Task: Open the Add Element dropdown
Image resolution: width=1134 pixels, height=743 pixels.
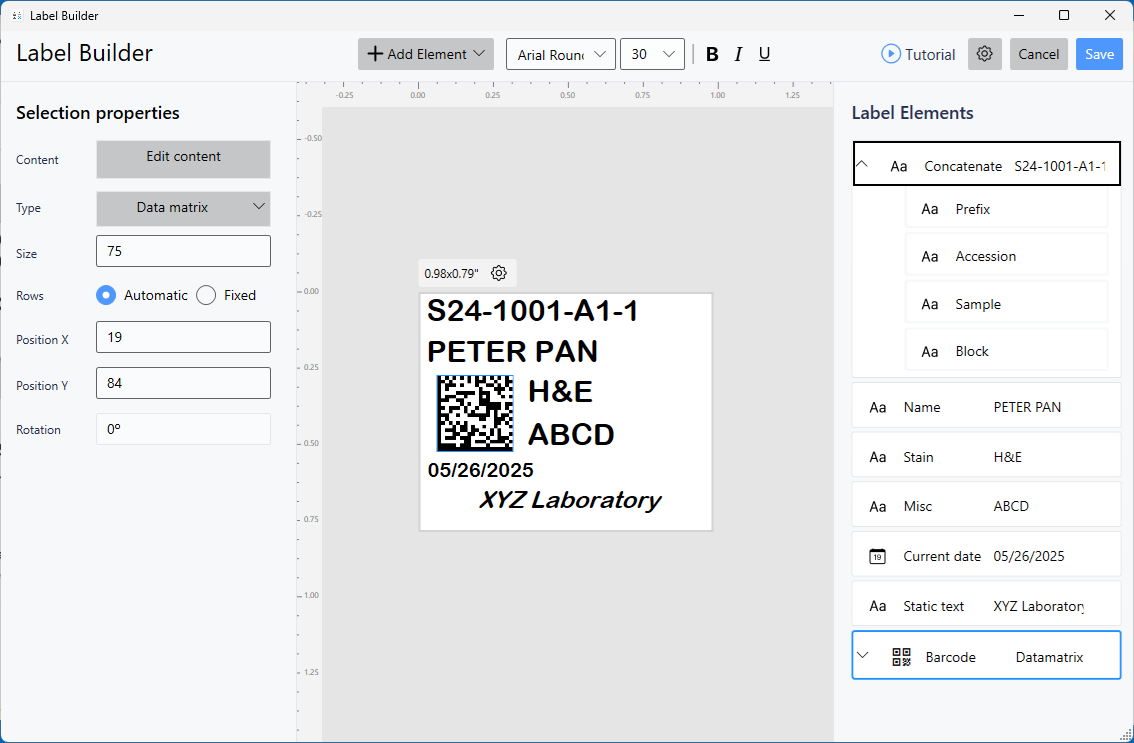Action: (426, 54)
